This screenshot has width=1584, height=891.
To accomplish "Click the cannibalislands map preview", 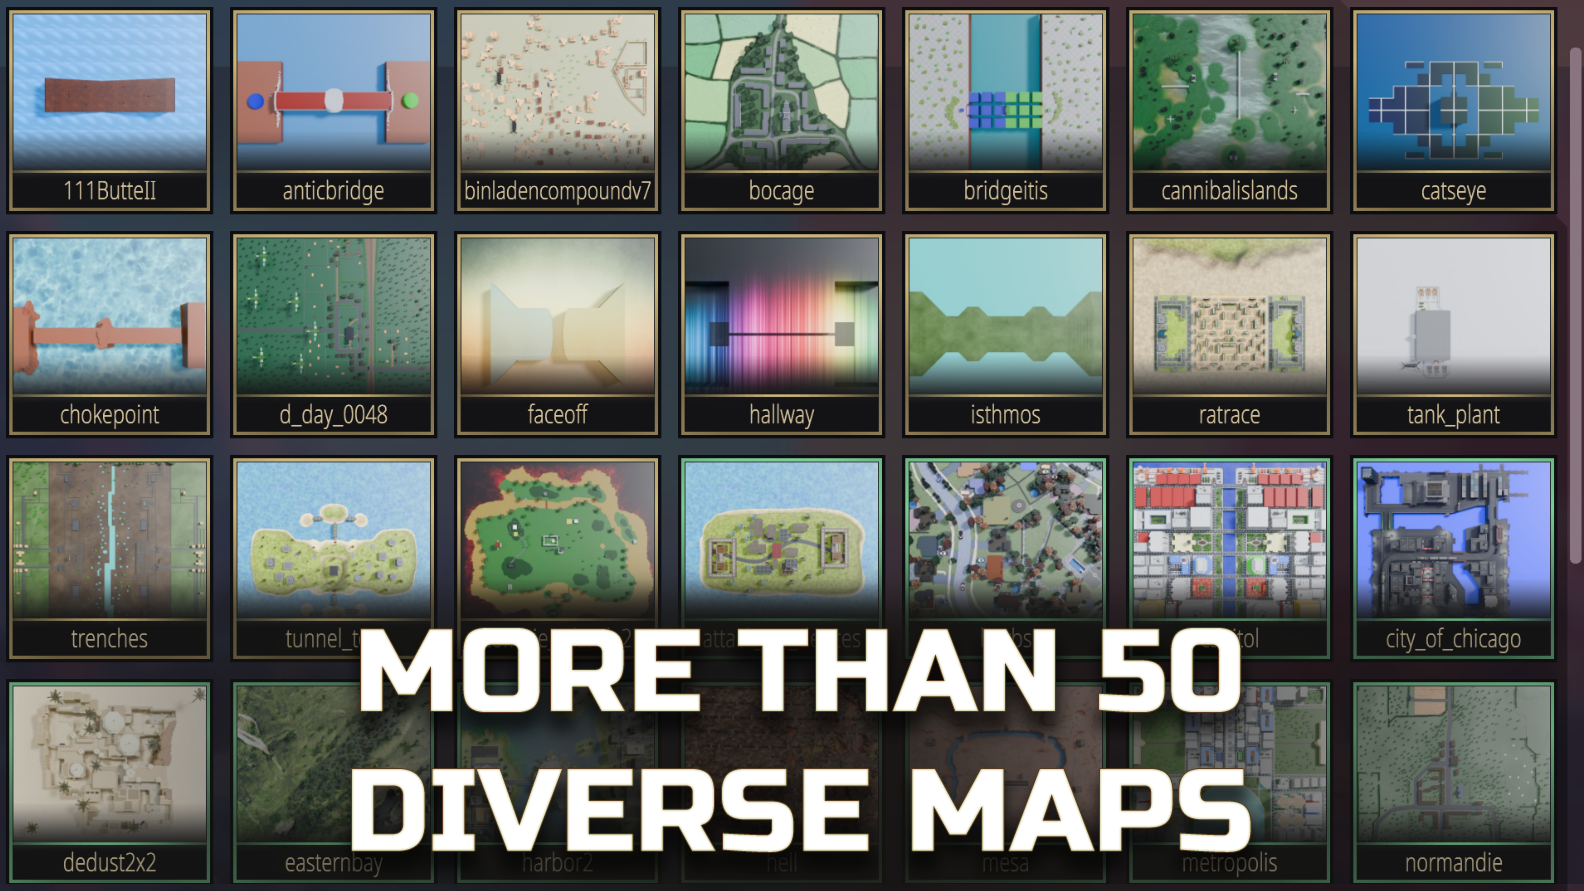I will click(x=1229, y=110).
